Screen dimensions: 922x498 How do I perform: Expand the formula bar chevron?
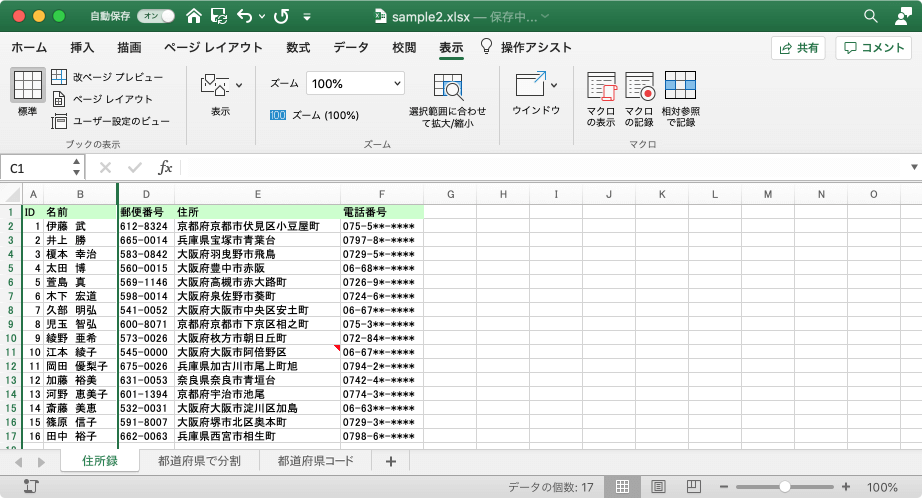pos(914,168)
